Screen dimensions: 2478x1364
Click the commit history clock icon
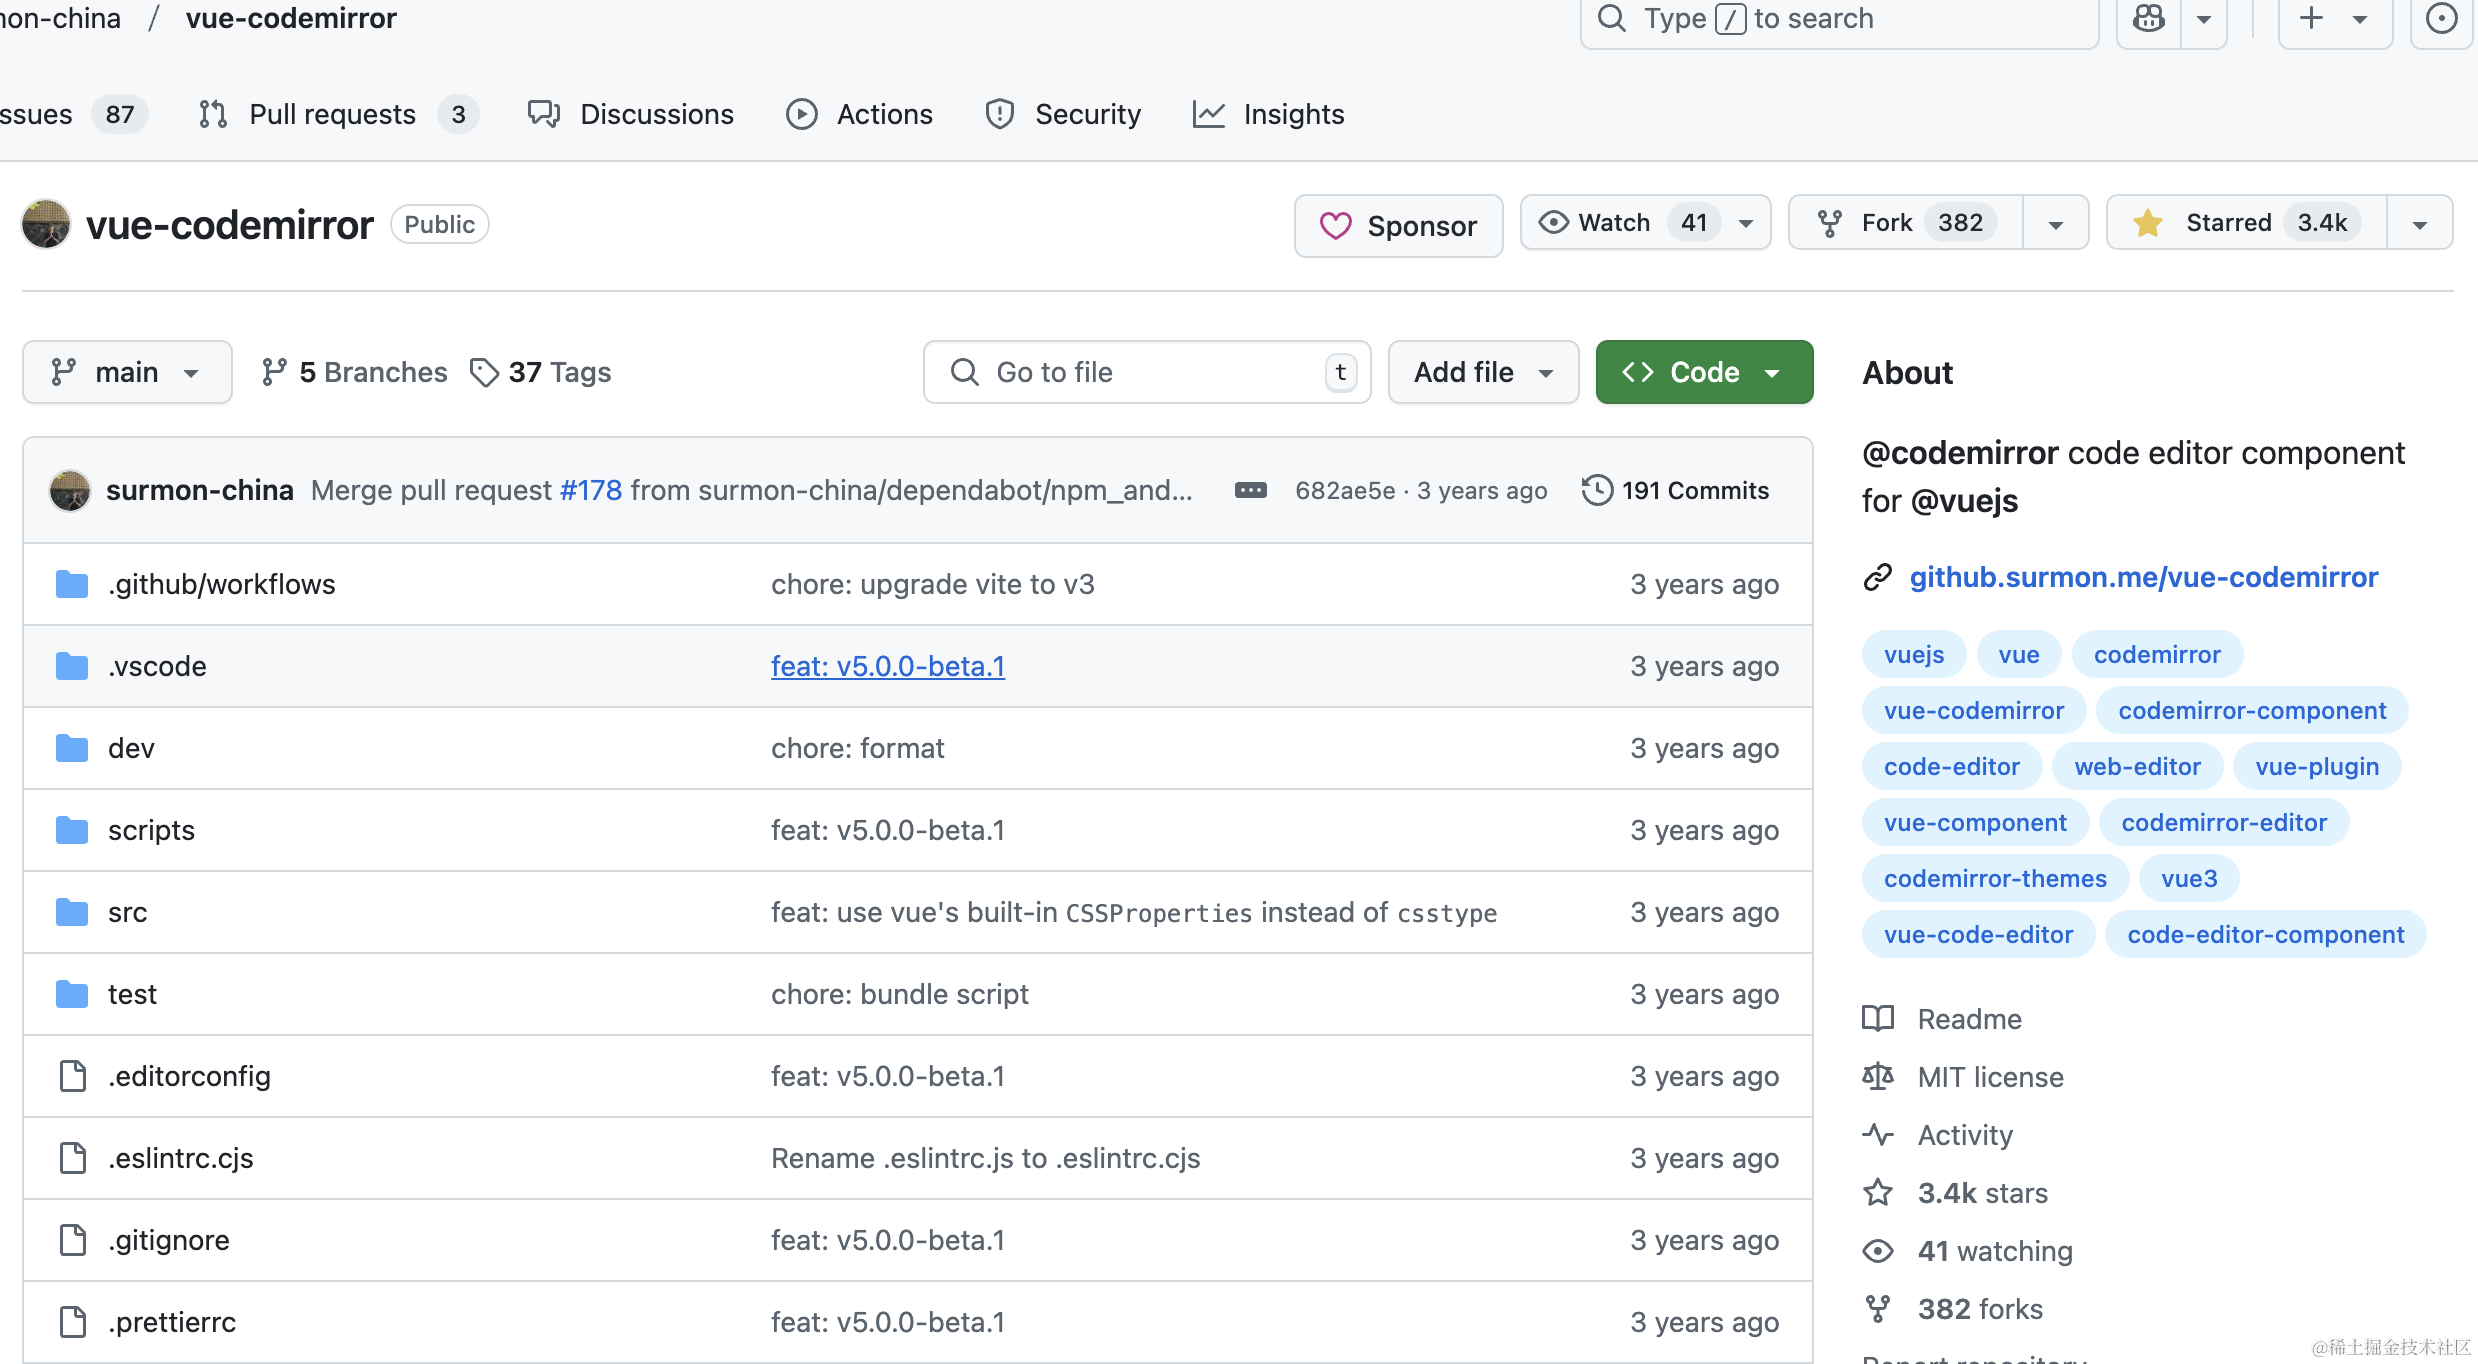[x=1597, y=490]
